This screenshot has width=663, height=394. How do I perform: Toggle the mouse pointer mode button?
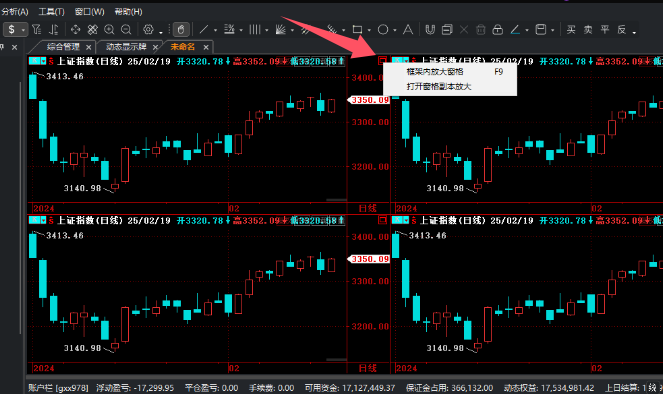(181, 30)
